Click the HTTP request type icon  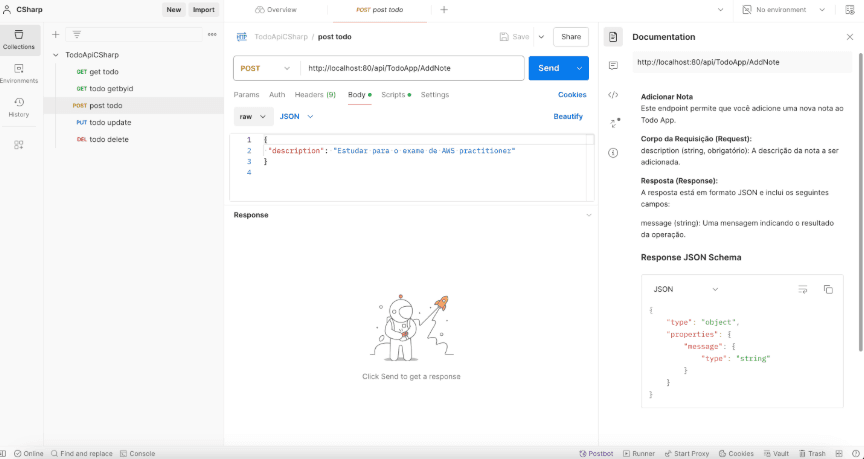pos(242,37)
